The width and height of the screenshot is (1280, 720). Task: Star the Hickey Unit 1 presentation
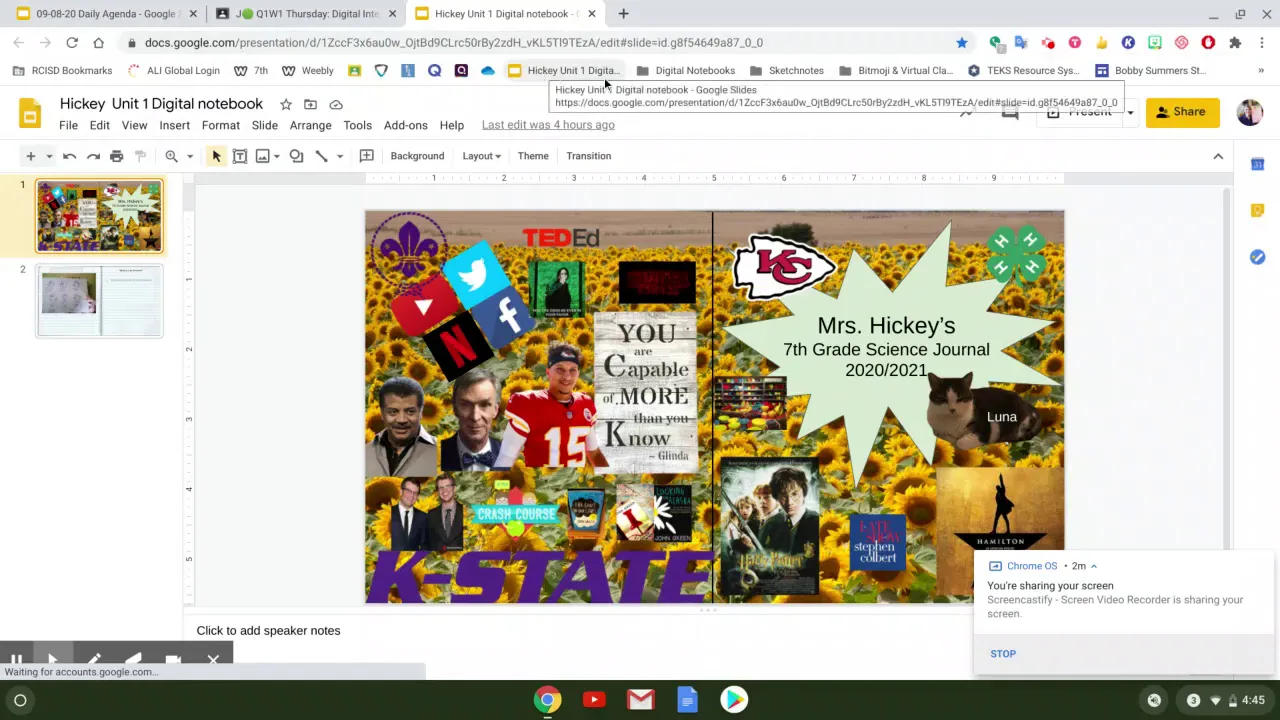pyautogui.click(x=286, y=104)
